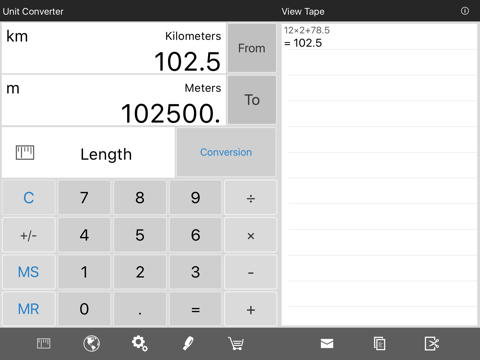The image size is (480, 360).
Task: Tap the ruler icon beside Length
Action: click(x=25, y=153)
